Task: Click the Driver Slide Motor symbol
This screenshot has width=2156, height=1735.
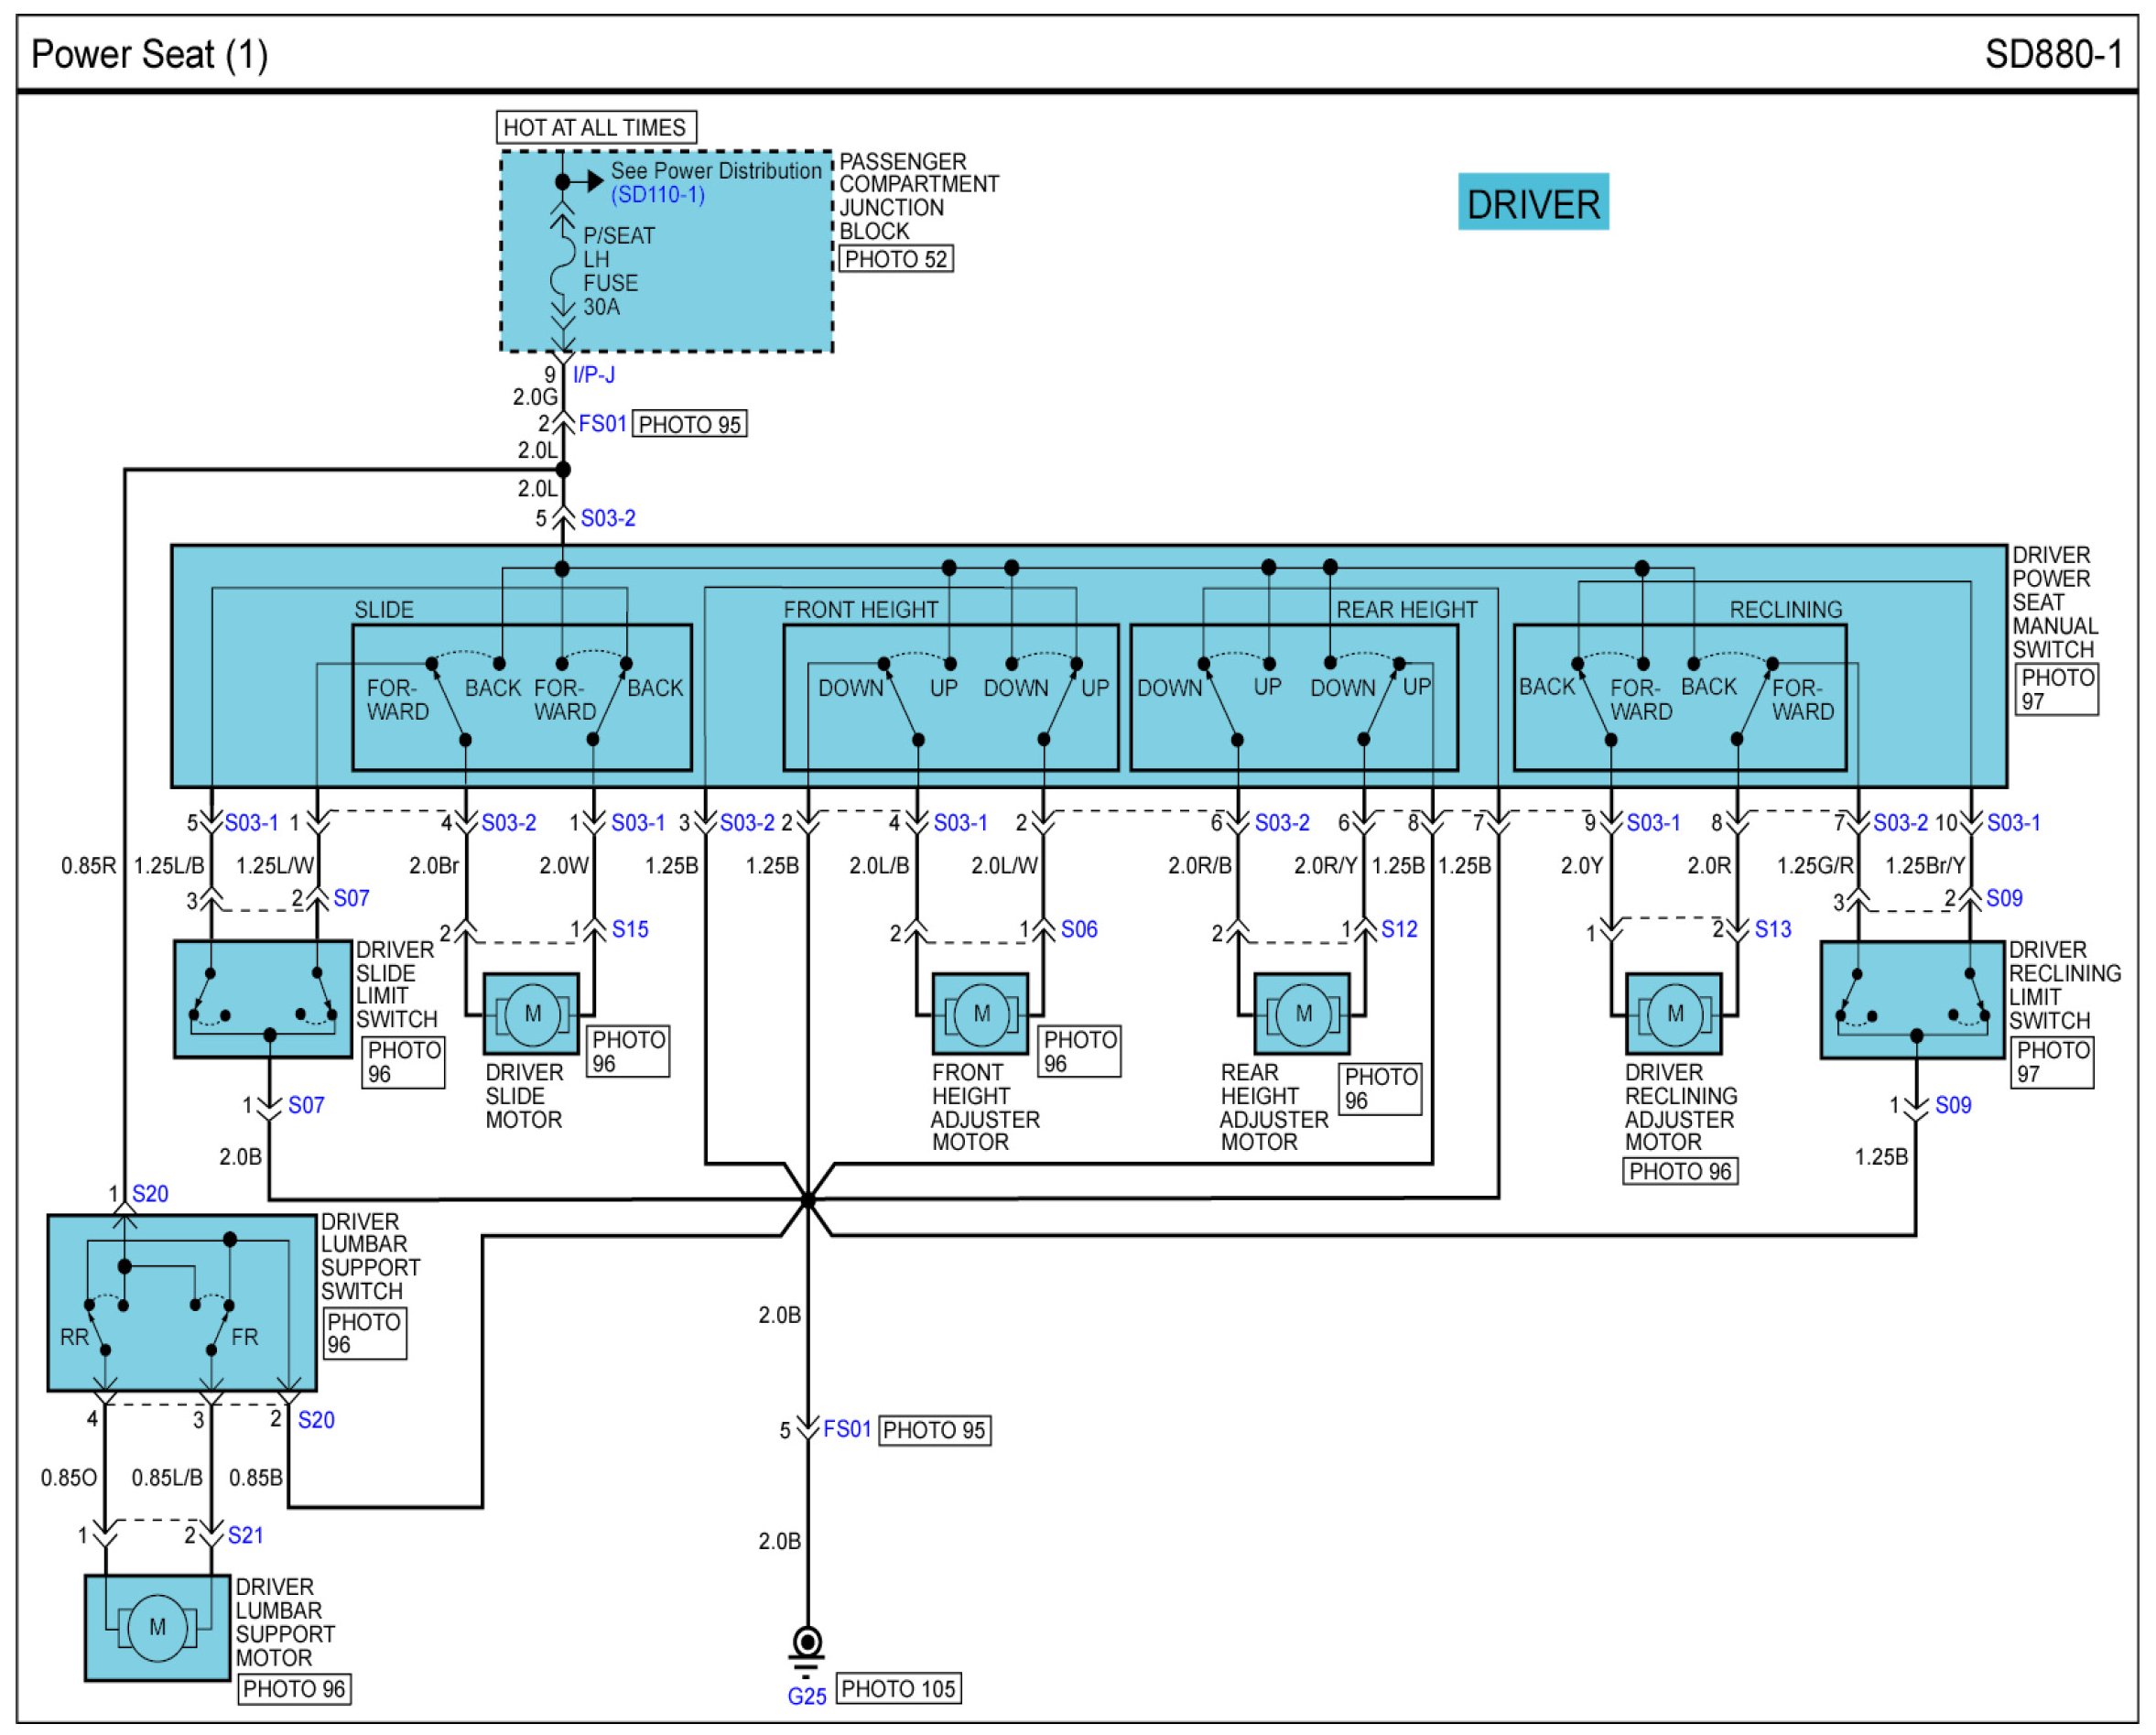Action: tap(531, 1014)
